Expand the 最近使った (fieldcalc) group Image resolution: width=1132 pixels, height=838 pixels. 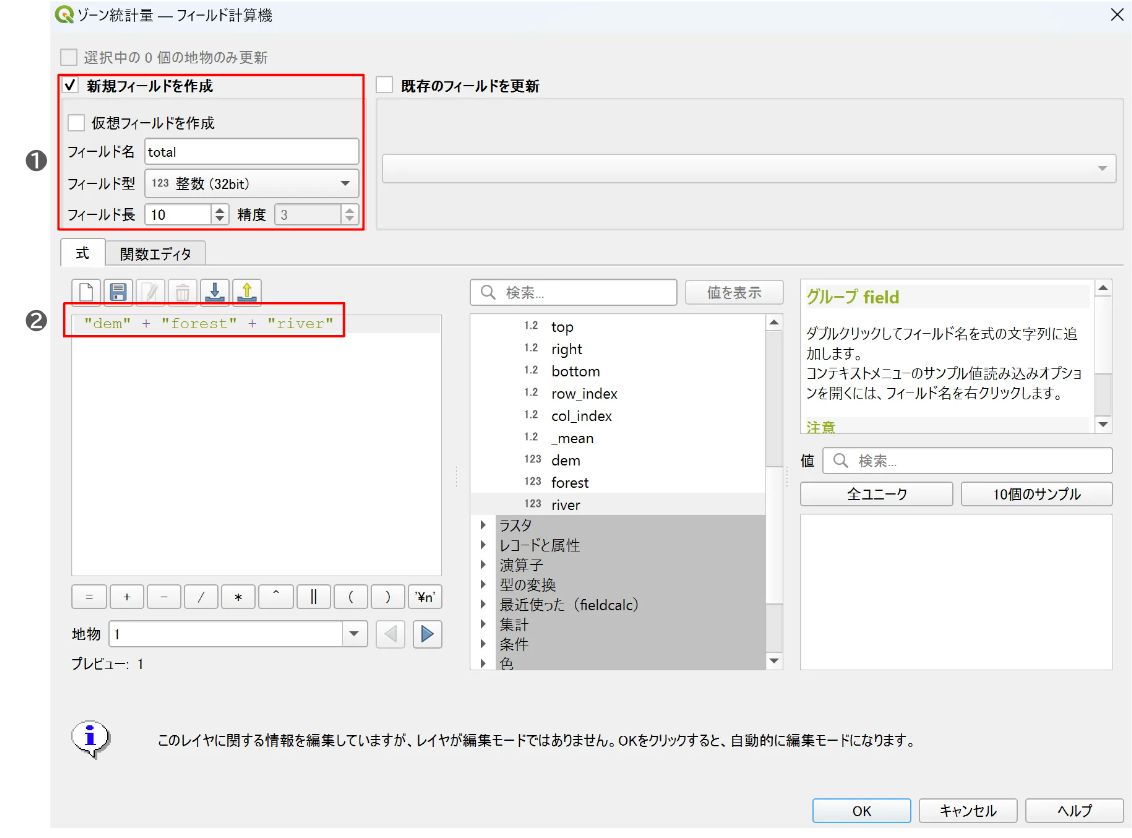(x=484, y=604)
